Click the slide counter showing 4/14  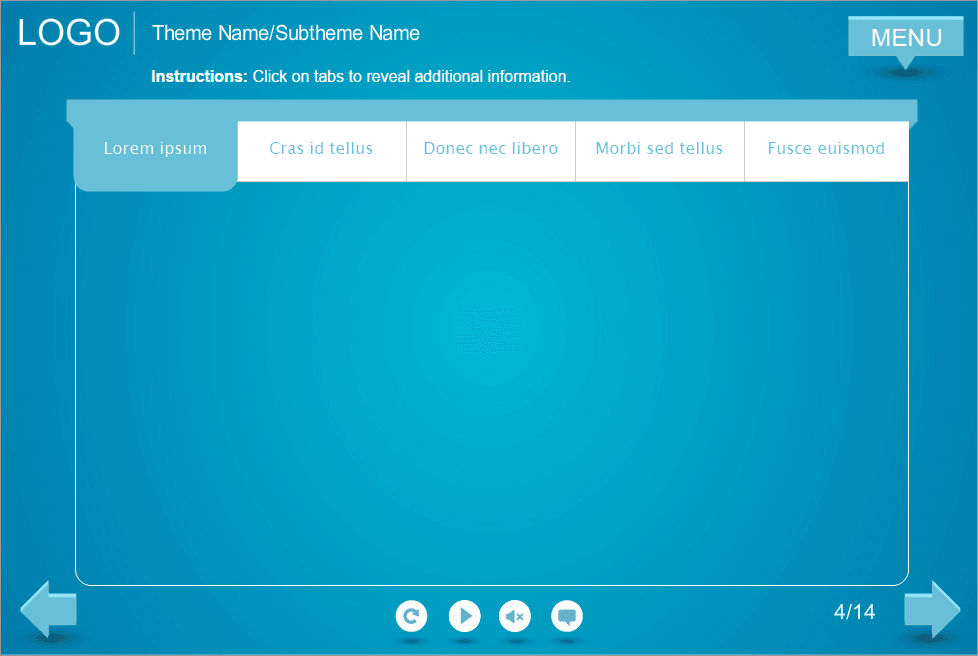pos(855,611)
